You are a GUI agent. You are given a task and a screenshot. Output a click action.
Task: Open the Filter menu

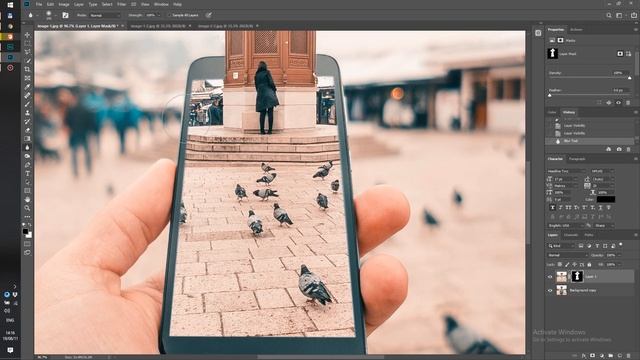(122, 4)
